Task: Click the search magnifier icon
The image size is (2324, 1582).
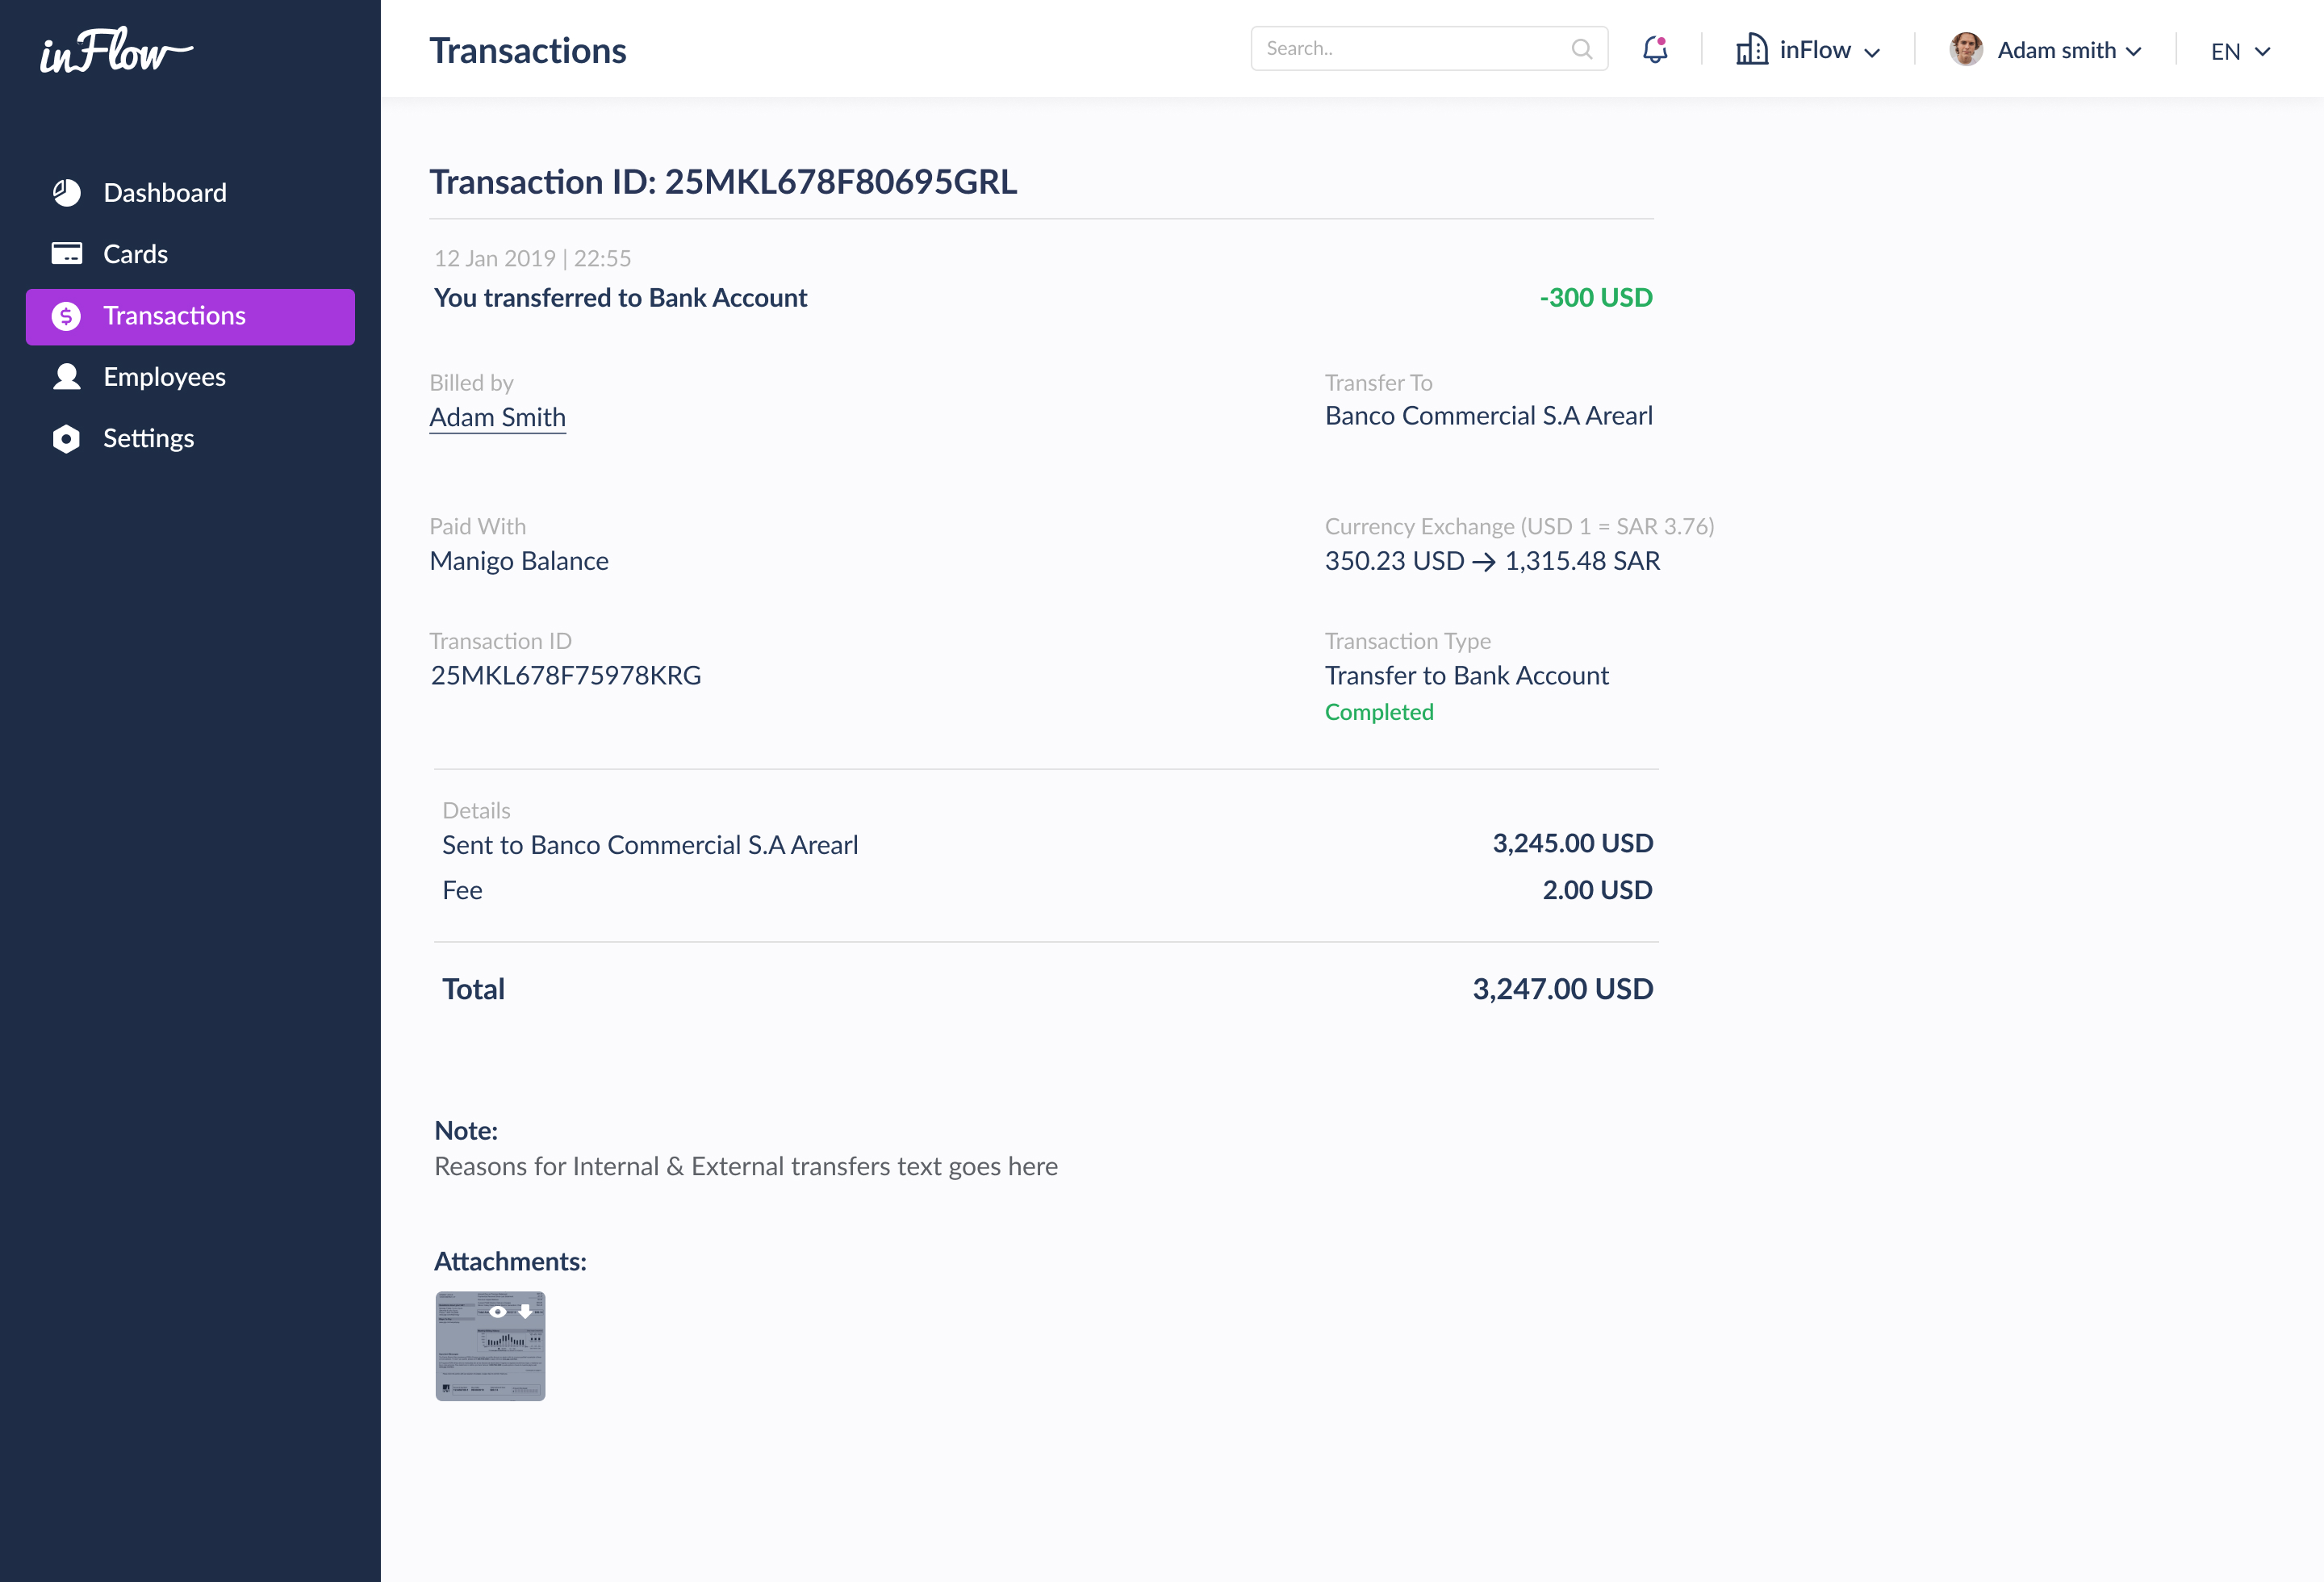Action: point(1581,49)
